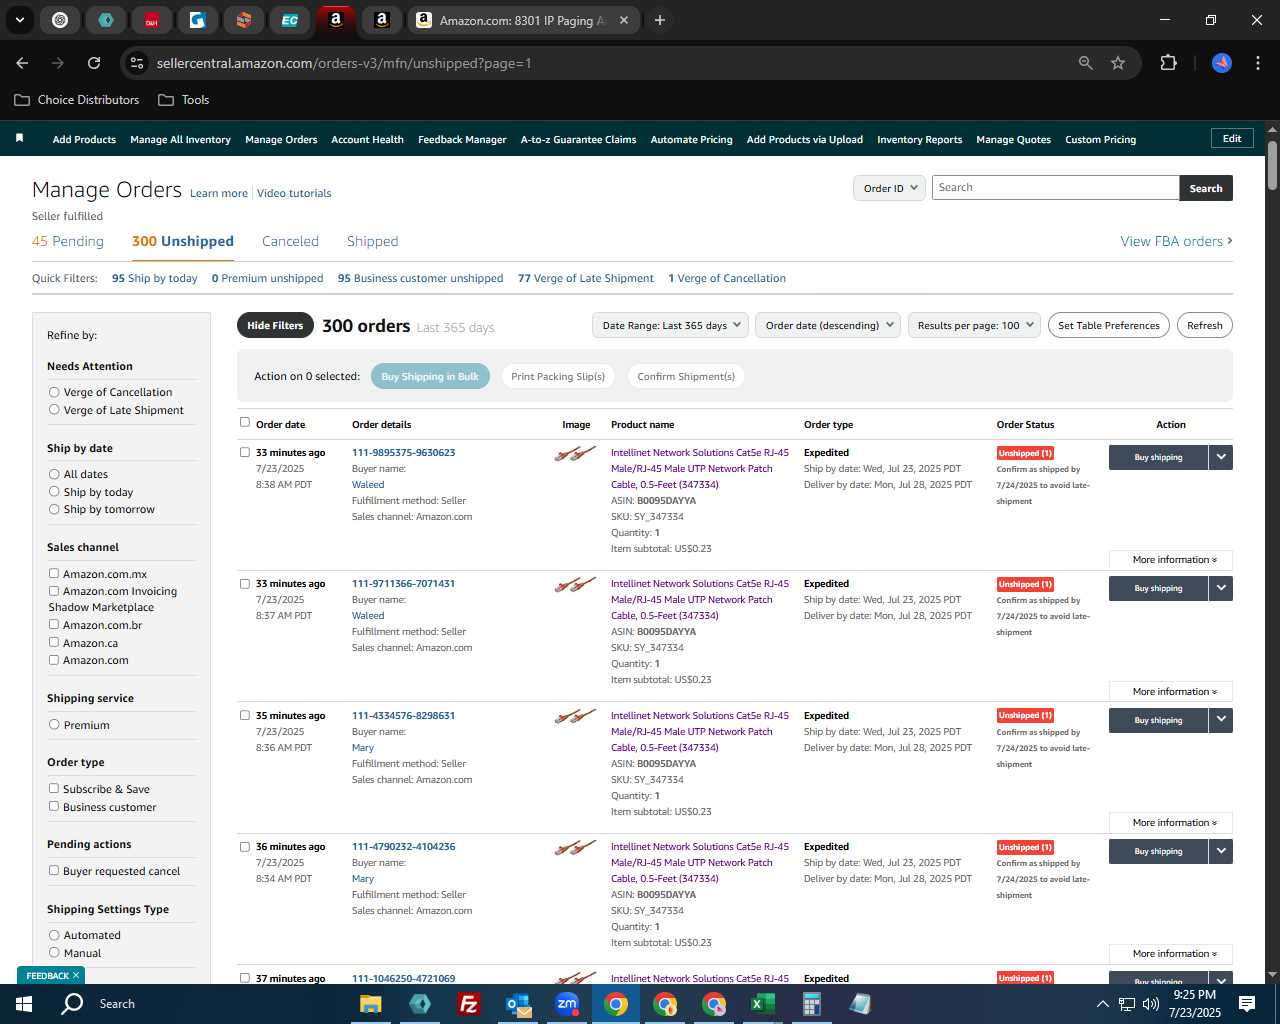Expand Buy shipping arrow for order 111-4790232-4104236
The width and height of the screenshot is (1280, 1024).
pyautogui.click(x=1221, y=851)
